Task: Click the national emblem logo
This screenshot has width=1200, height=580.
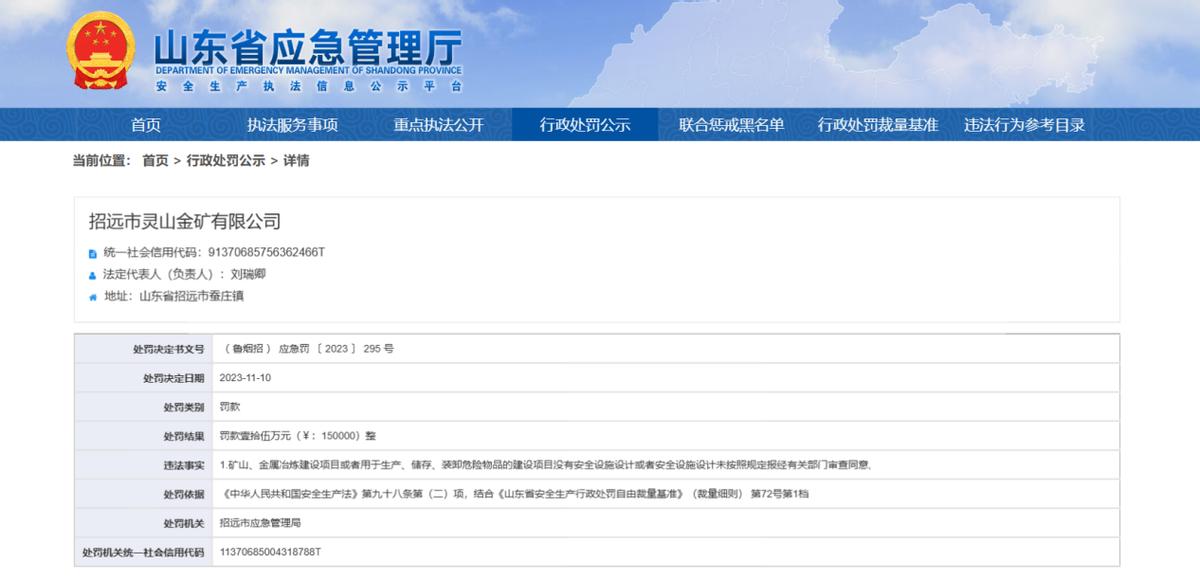Action: click(102, 53)
